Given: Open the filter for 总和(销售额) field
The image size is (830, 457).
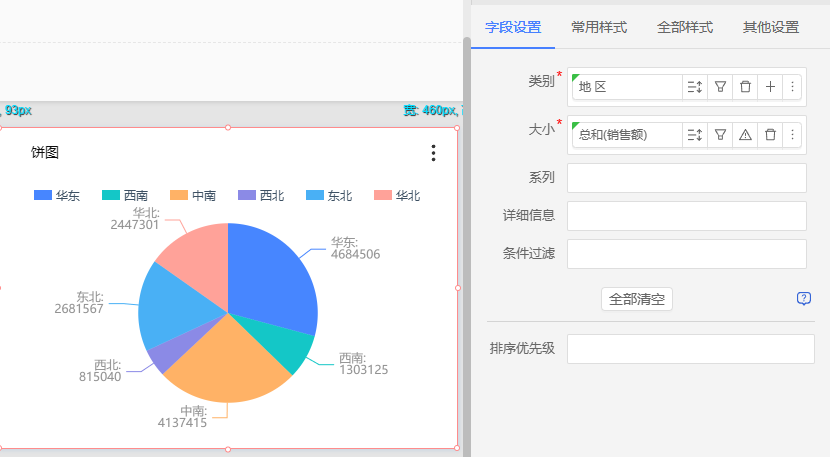Looking at the screenshot, I should [x=720, y=134].
